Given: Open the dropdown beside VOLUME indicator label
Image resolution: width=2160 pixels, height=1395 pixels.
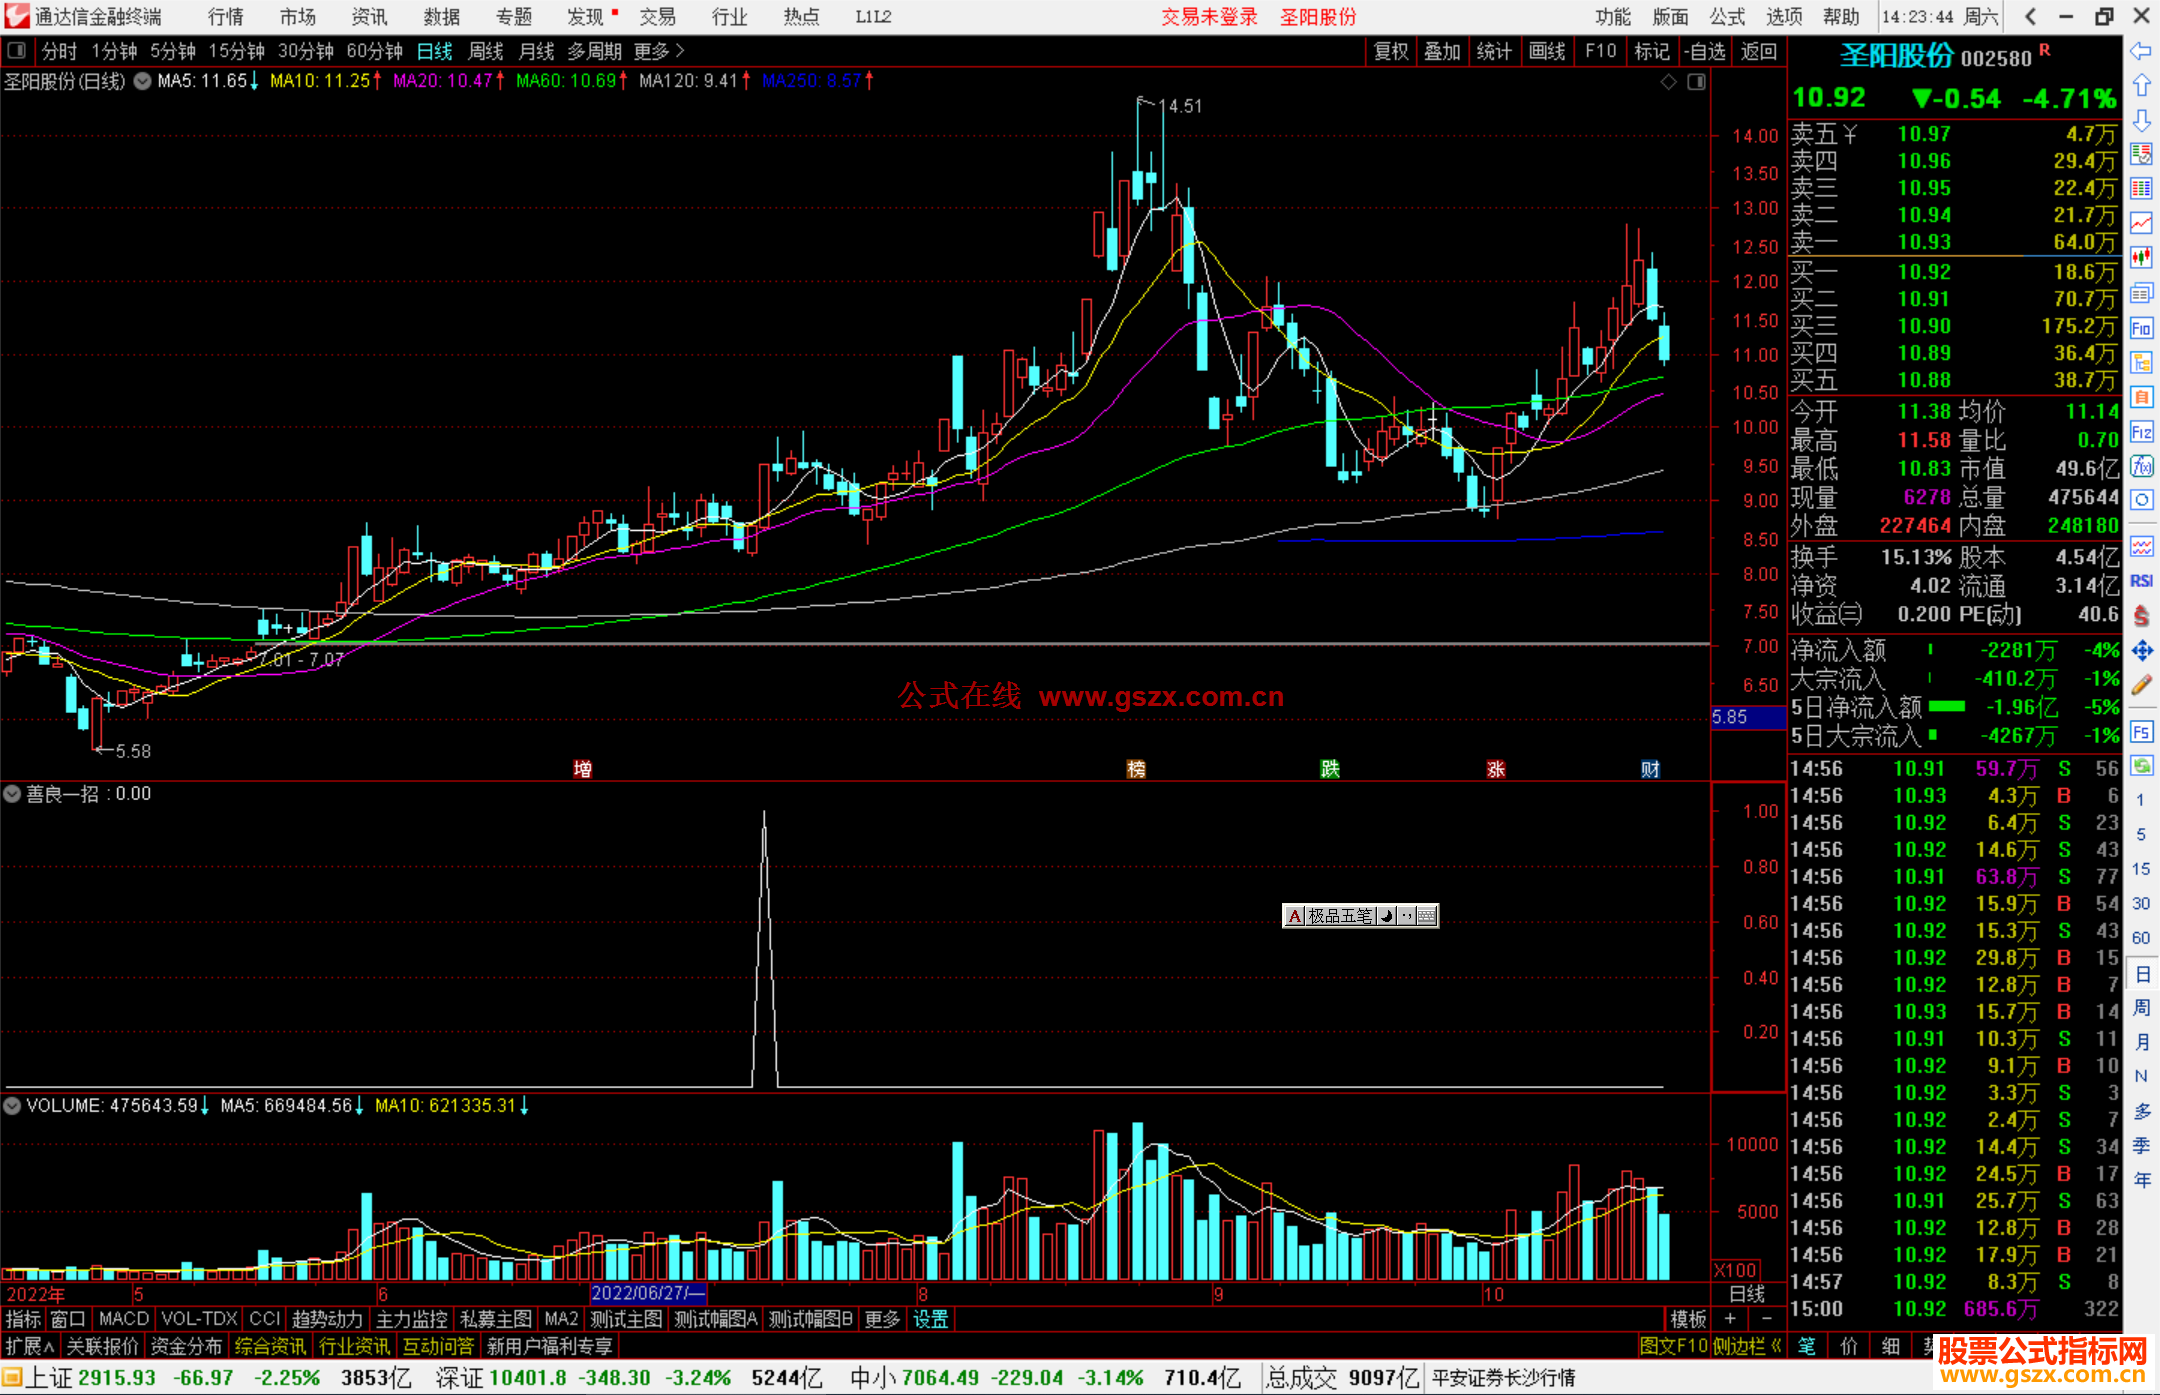Looking at the screenshot, I should pos(13,1106).
